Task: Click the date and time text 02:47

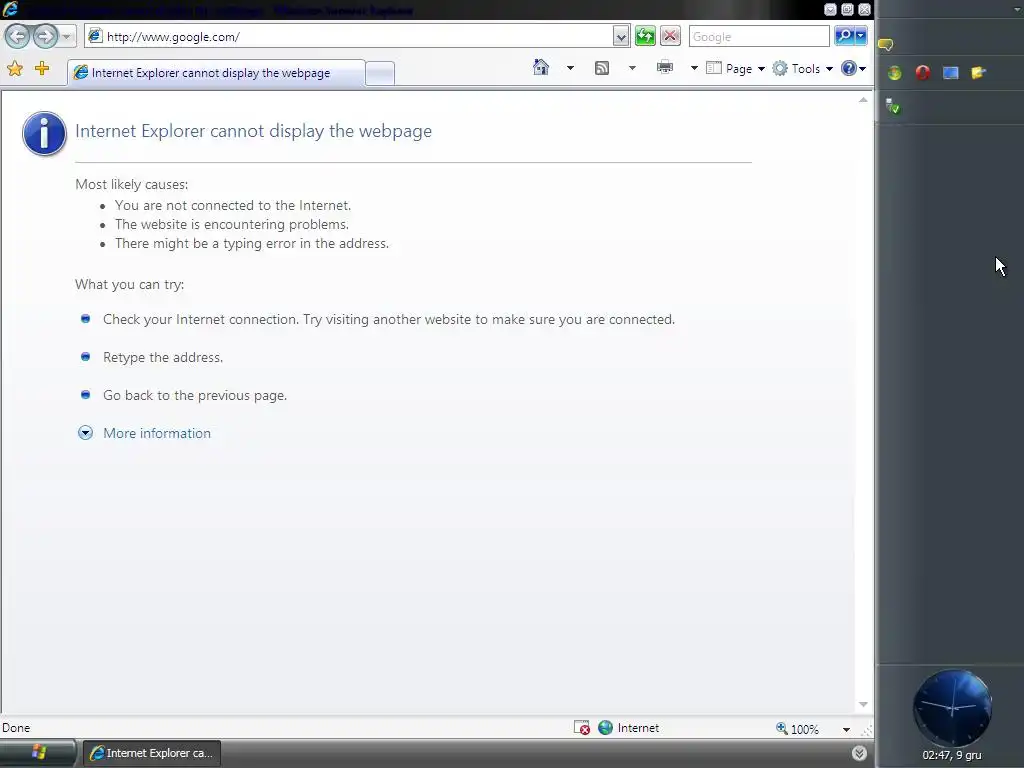Action: coord(952,756)
